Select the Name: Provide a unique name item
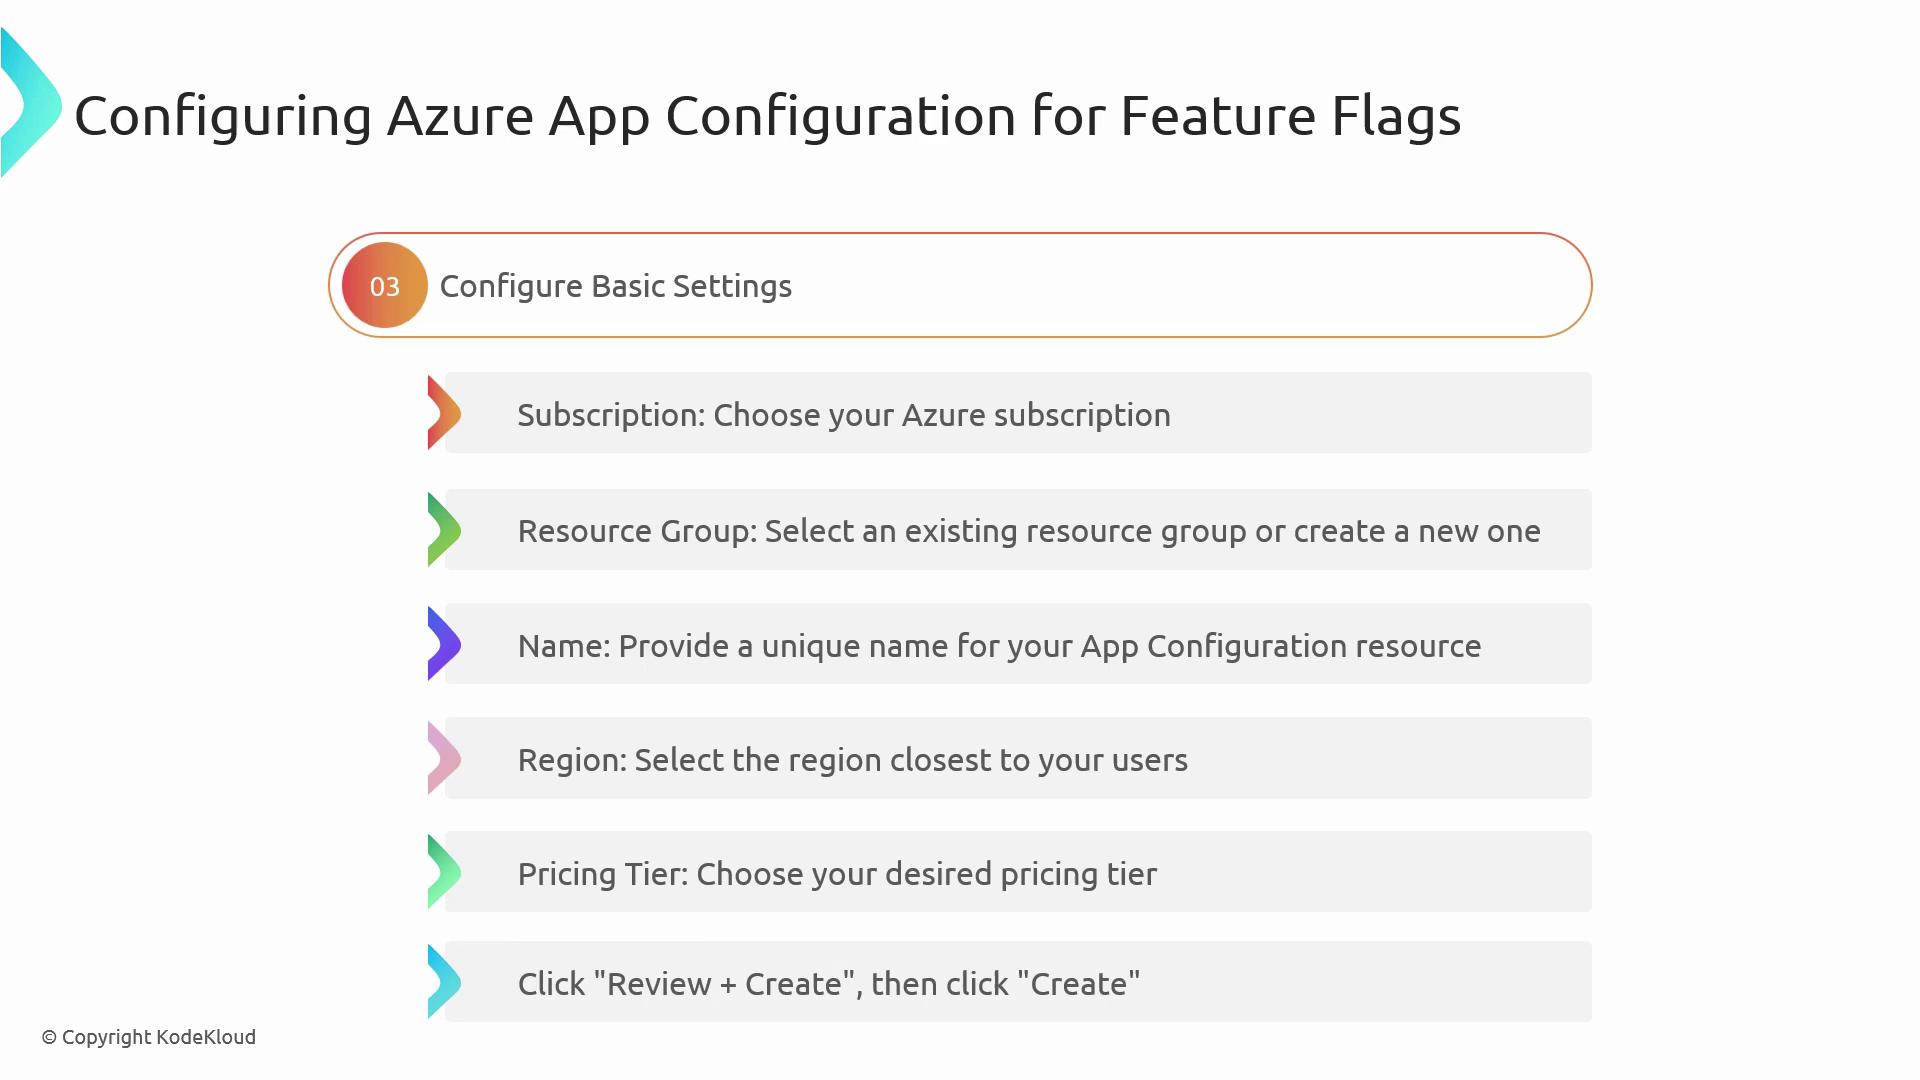 point(998,646)
